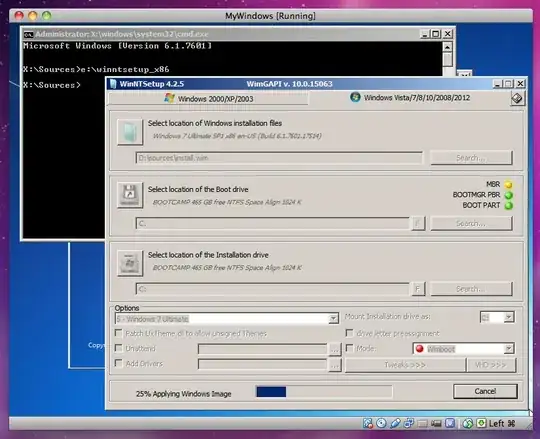
Task: Click Search button for Boot drive
Action: coord(471,223)
